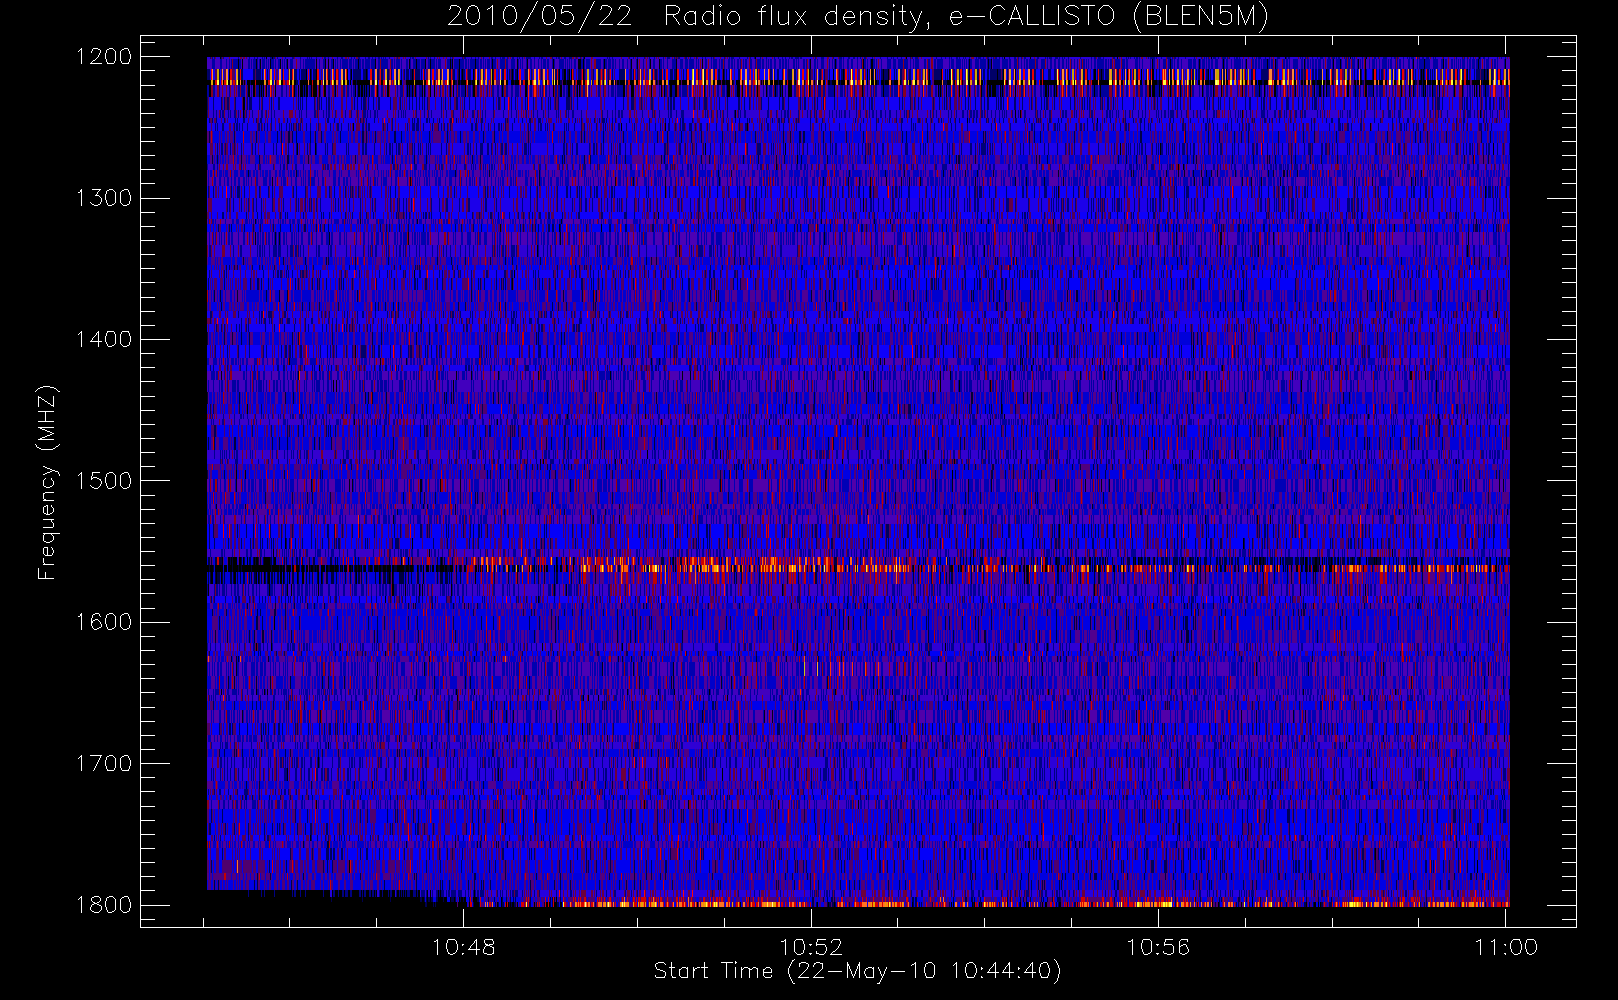Click the 11:00 time tick label
This screenshot has width=1618, height=1000.
[x=1506, y=947]
